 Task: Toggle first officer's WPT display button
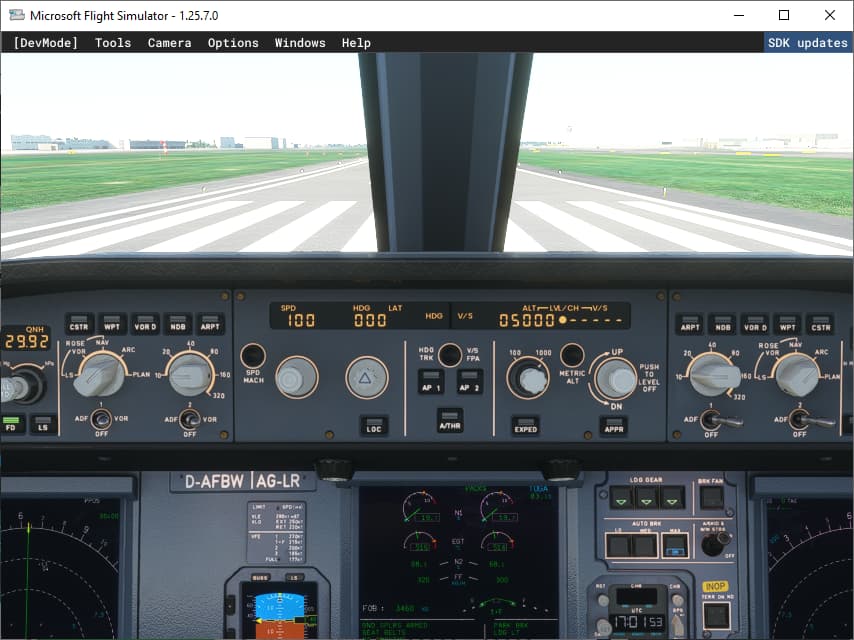pos(788,324)
